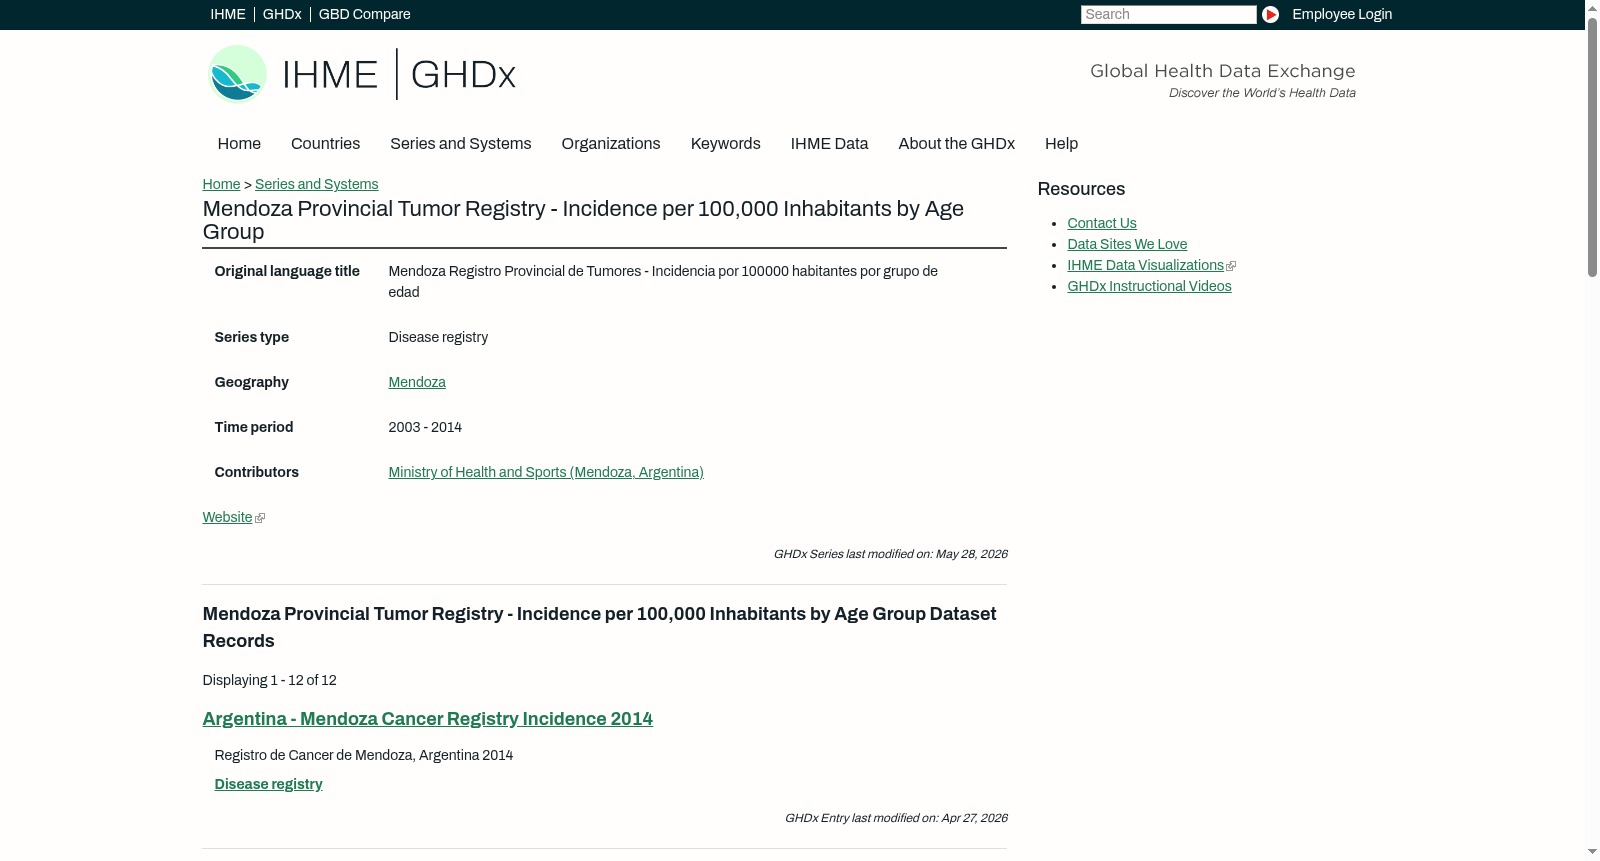This screenshot has height=861, width=1600.
Task: Open GBD Compare in top bar
Action: (364, 14)
